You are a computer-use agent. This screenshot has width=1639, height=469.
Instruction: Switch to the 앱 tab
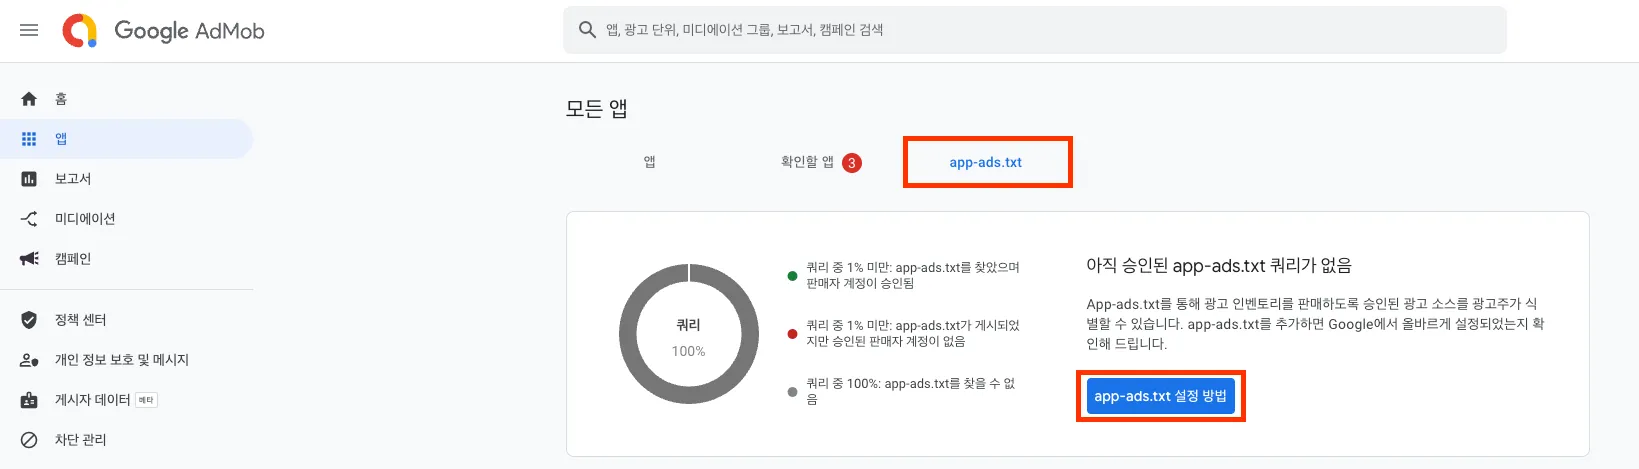coord(649,162)
